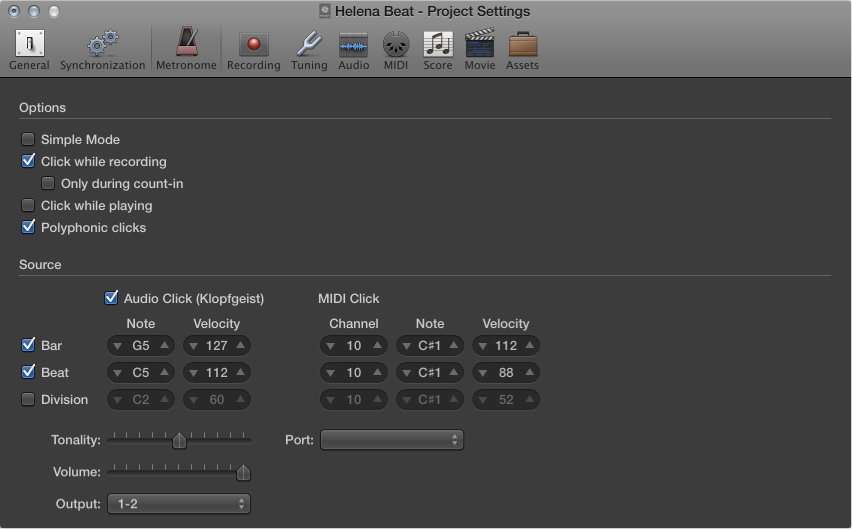The width and height of the screenshot is (852, 530).
Task: Enable Click while playing
Action: click(x=28, y=205)
